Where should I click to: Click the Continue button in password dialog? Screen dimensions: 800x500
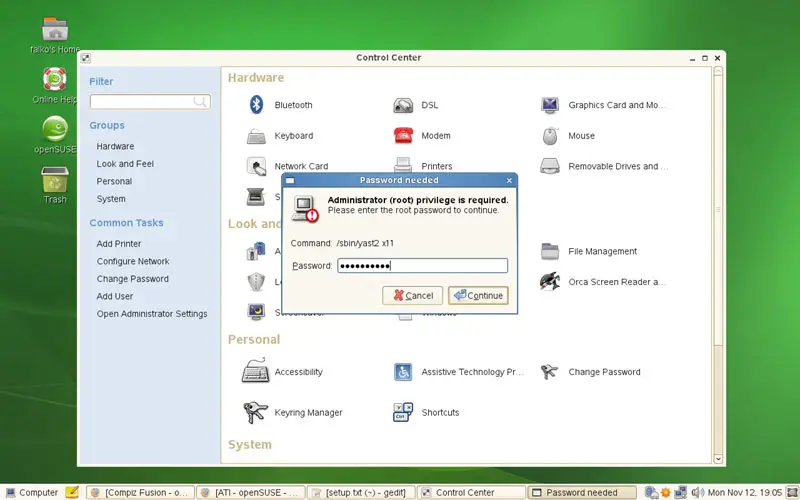pyautogui.click(x=478, y=295)
